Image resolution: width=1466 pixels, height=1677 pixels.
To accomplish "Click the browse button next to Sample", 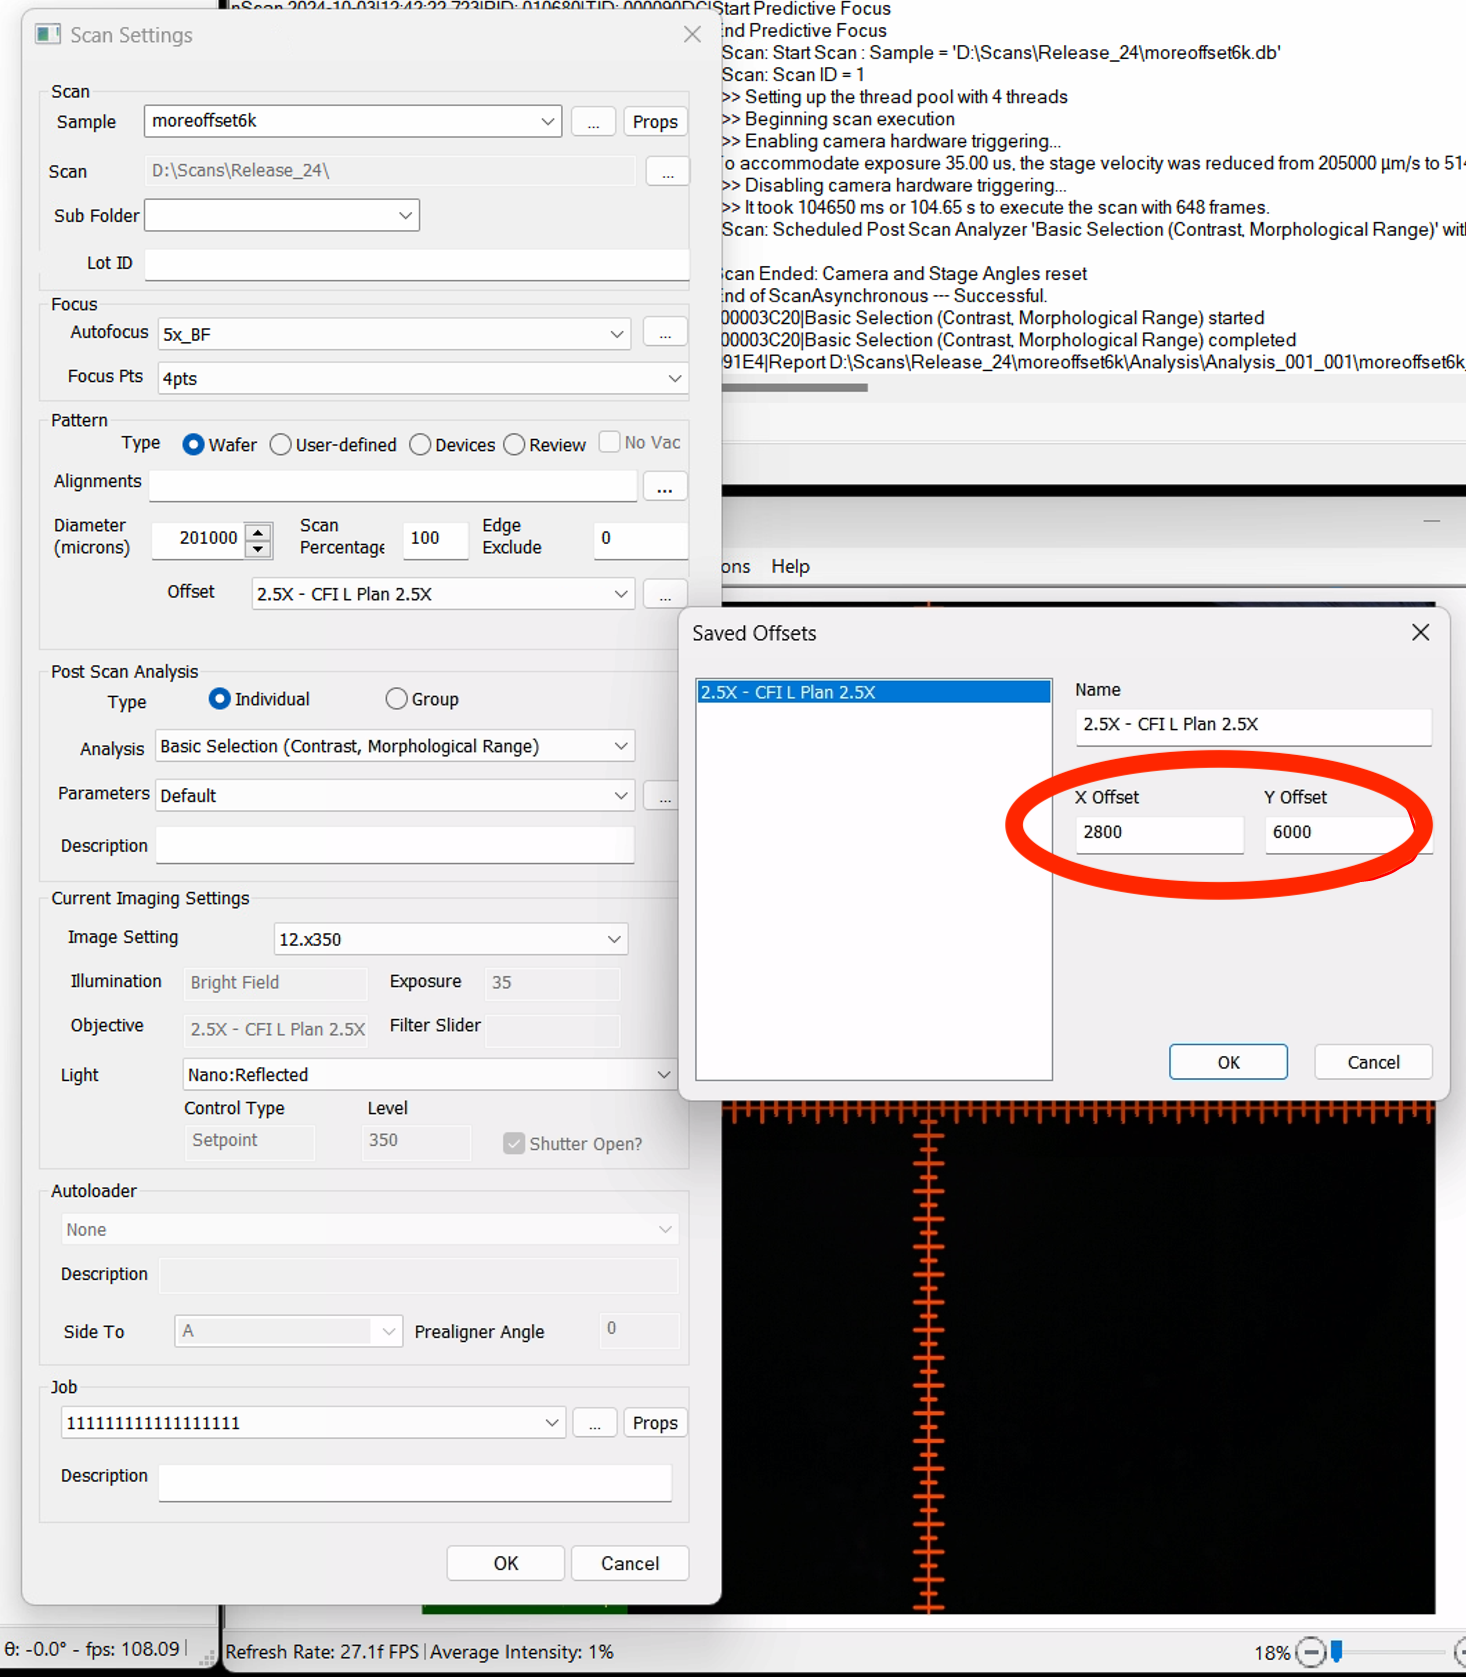I will pos(593,122).
